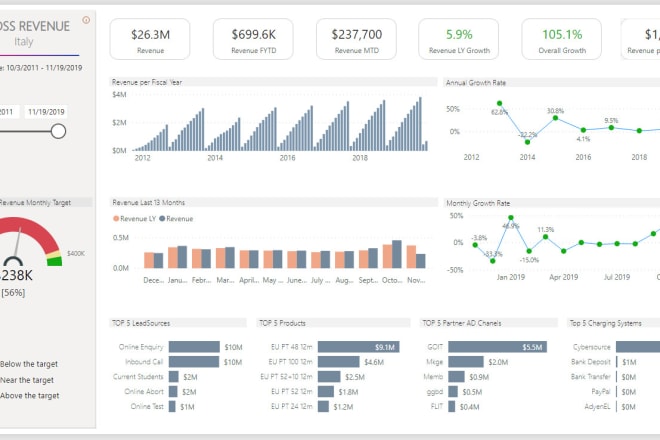Select the 5.9% Revenue LY Growth card

[x=459, y=39]
